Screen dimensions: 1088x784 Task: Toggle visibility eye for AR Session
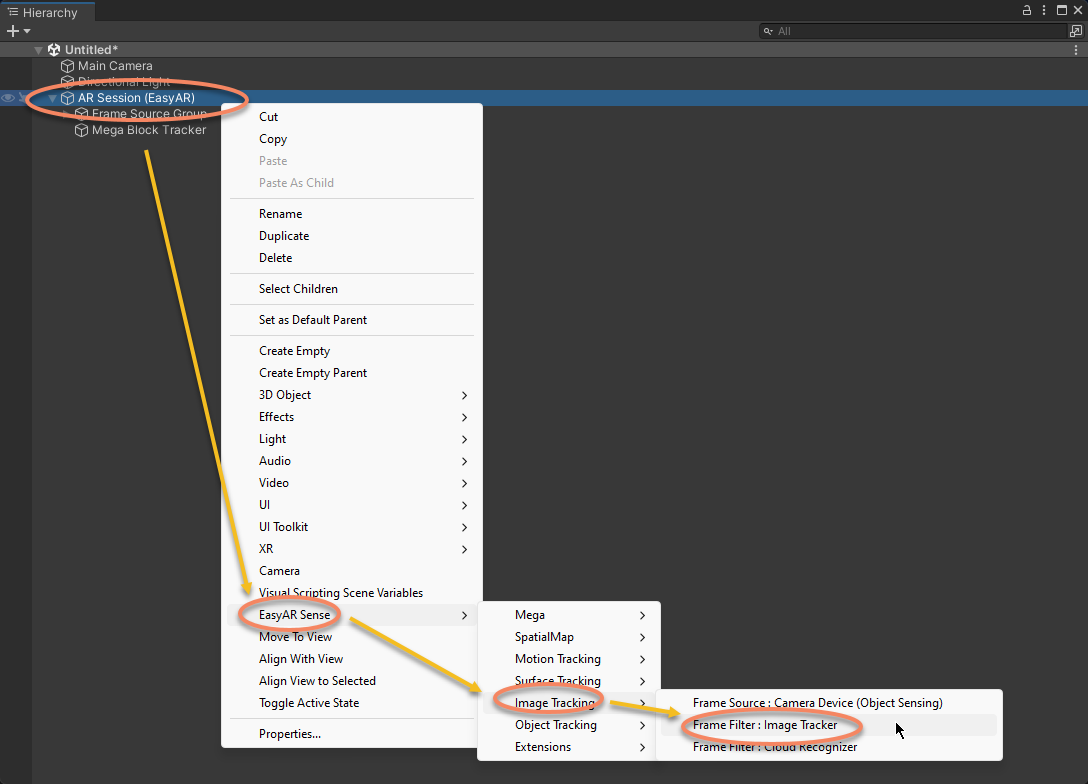(8, 98)
